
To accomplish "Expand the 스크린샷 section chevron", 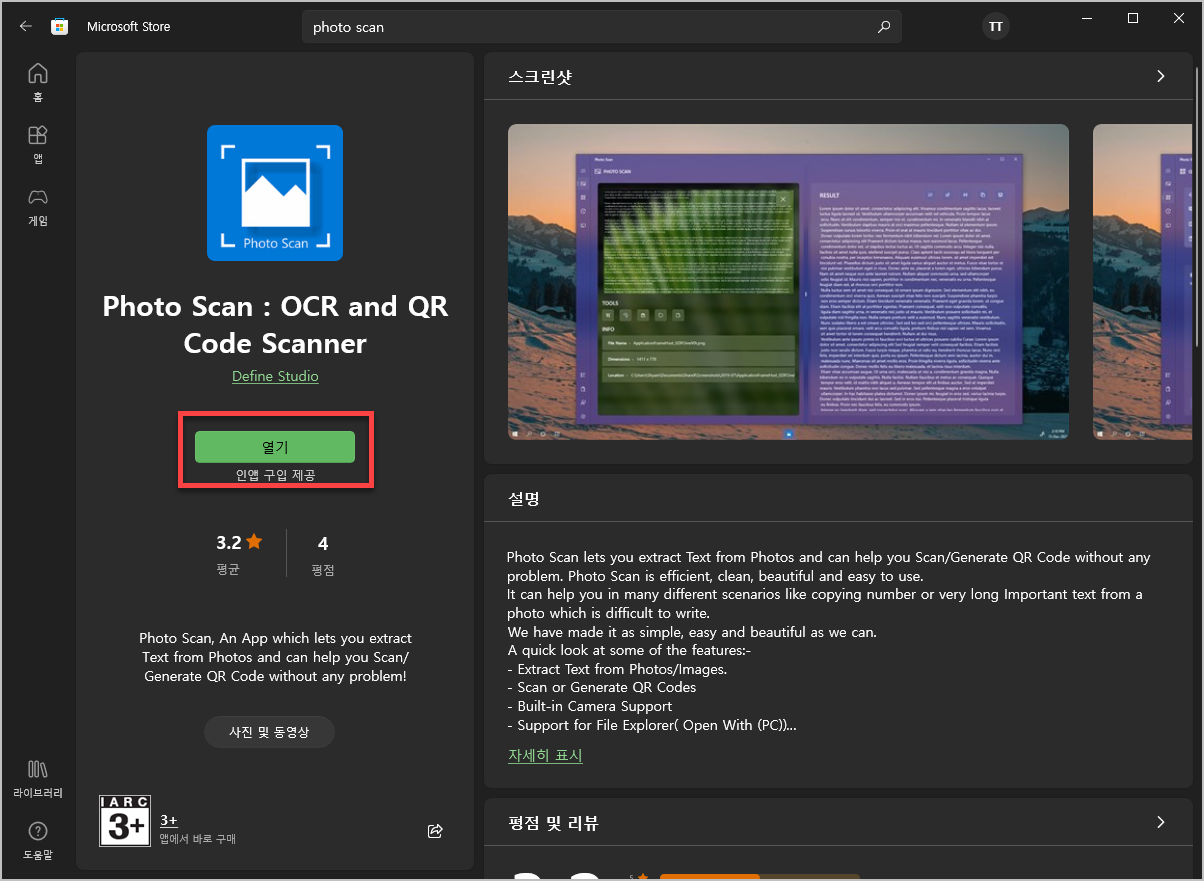I will coord(1161,76).
